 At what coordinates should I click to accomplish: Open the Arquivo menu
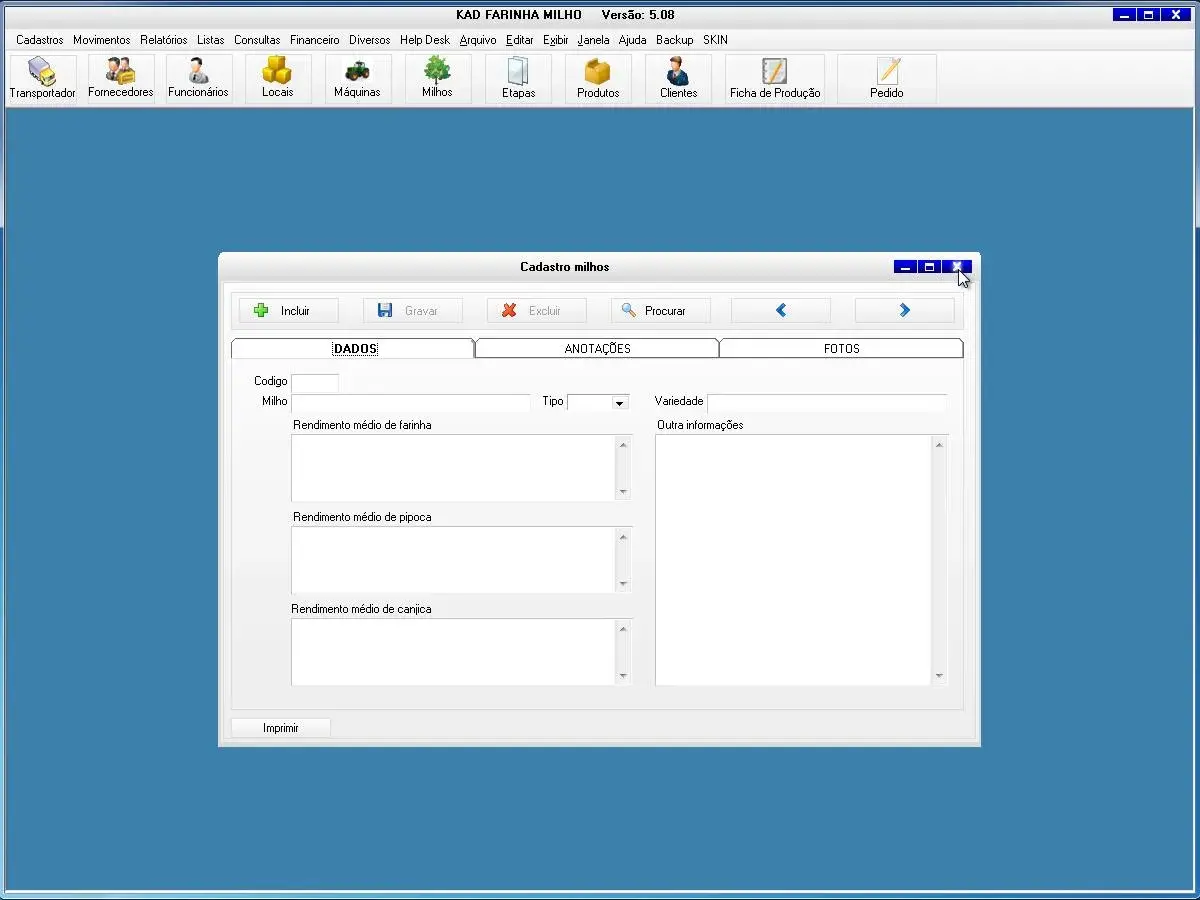478,40
